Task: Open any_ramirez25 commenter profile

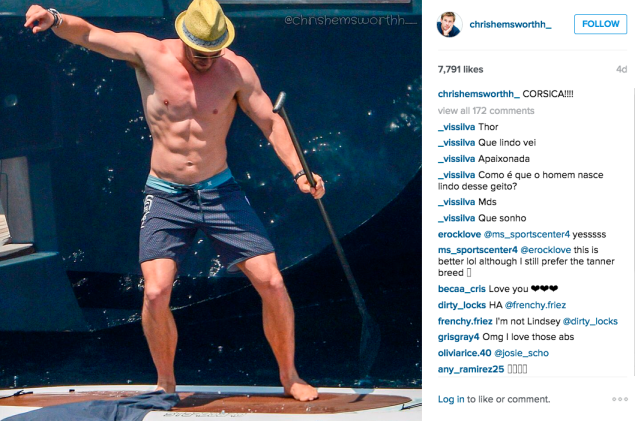Action: coord(471,369)
